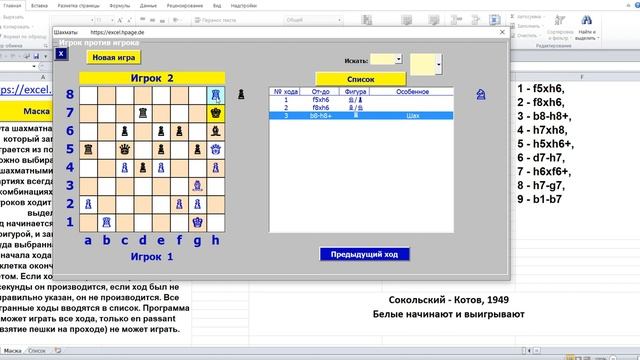This screenshot has width=640, height=360.
Task: Open the Надстройки ribbon tab
Action: point(244,6)
